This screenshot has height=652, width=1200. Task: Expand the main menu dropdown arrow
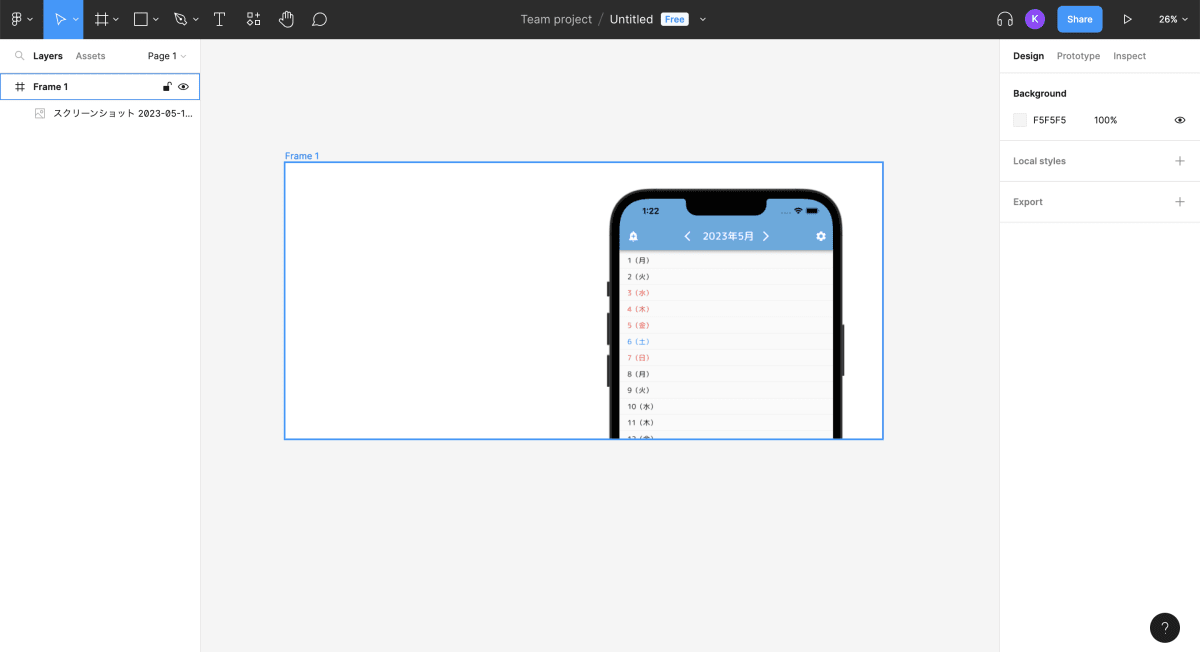pos(30,19)
